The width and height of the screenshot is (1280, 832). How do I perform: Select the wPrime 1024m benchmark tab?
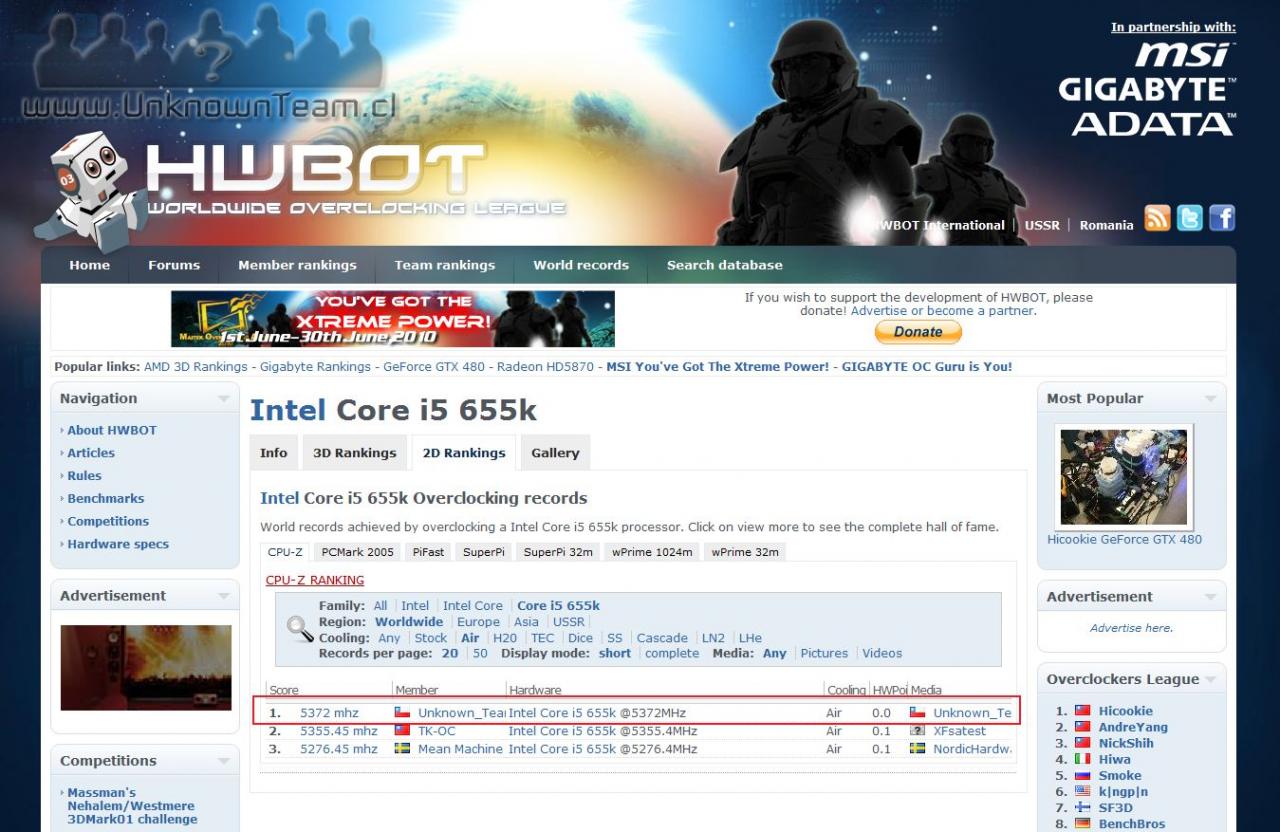[652, 552]
